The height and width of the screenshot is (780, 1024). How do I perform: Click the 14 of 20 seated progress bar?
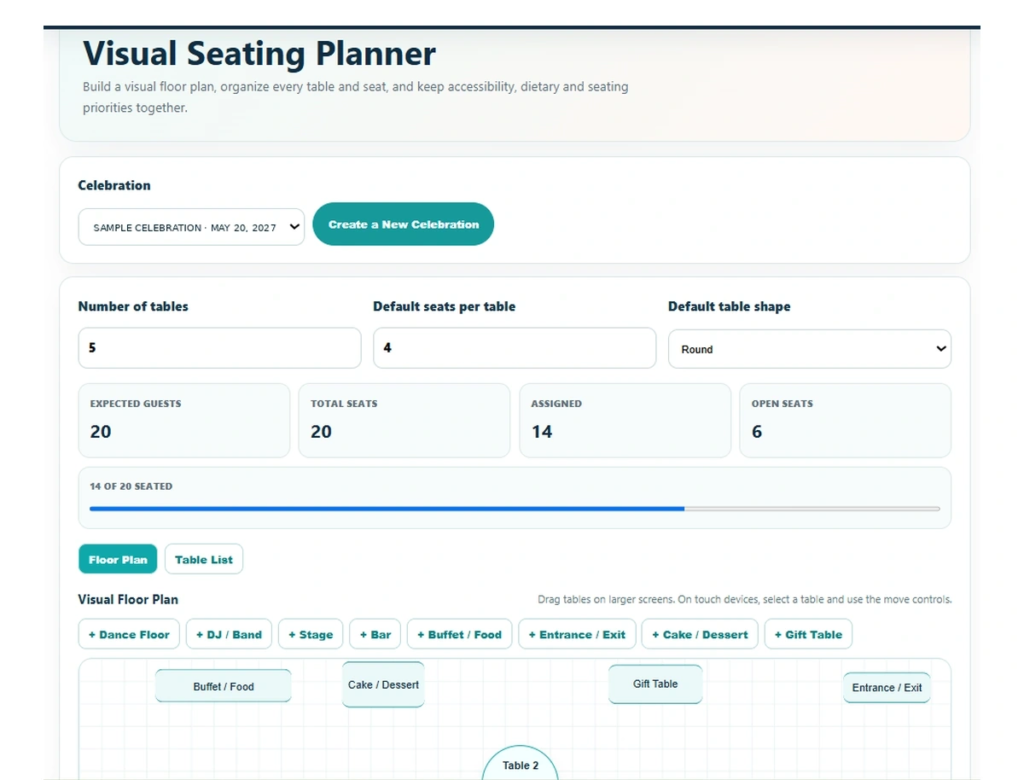coord(515,508)
